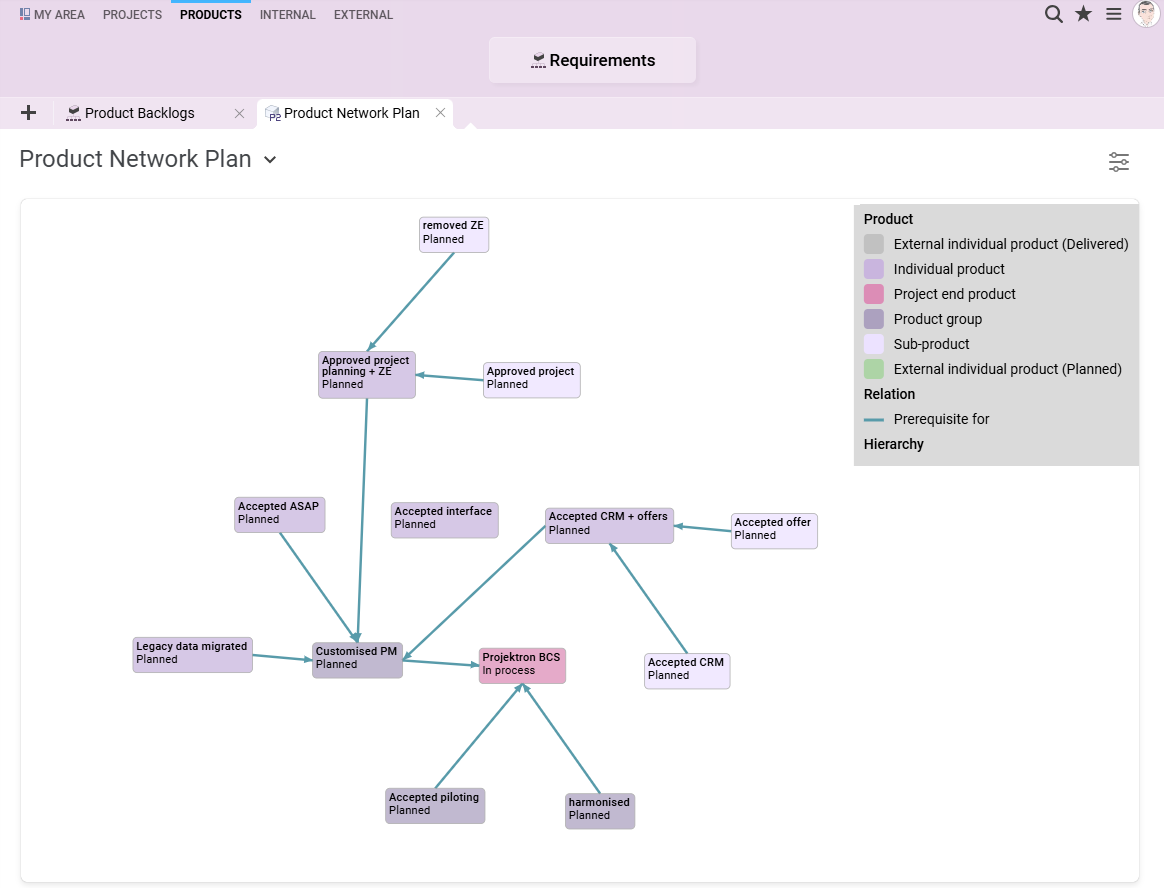Open the hamburger menu icon
1164x888 pixels.
[1114, 14]
